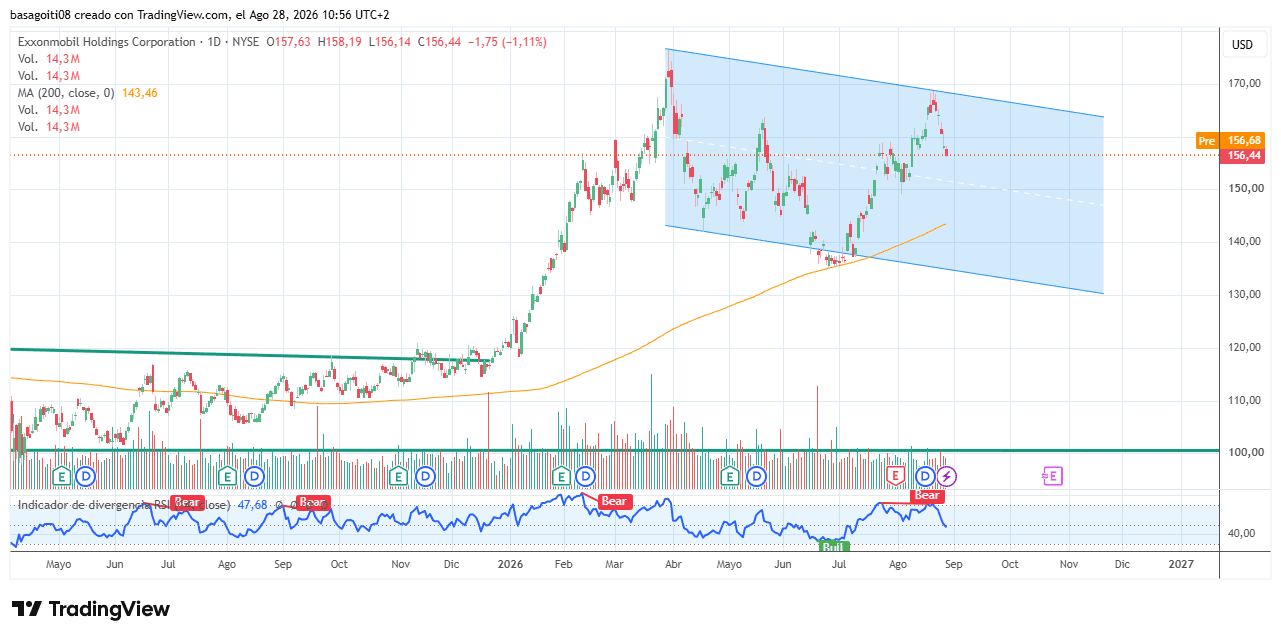This screenshot has height=639, width=1281.
Task: Click the red 156,44 price label
Action: (1243, 155)
